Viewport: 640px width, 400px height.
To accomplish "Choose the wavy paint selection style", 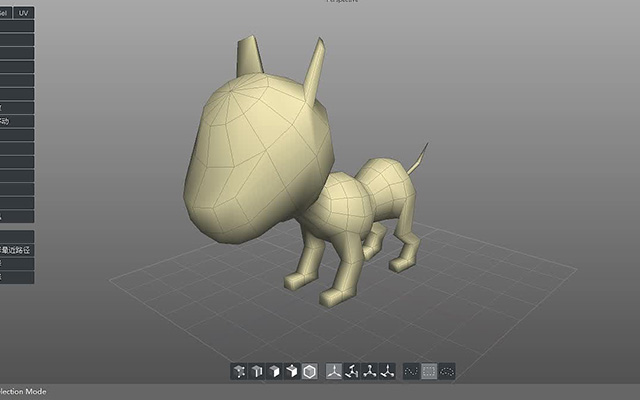I will click(x=411, y=371).
